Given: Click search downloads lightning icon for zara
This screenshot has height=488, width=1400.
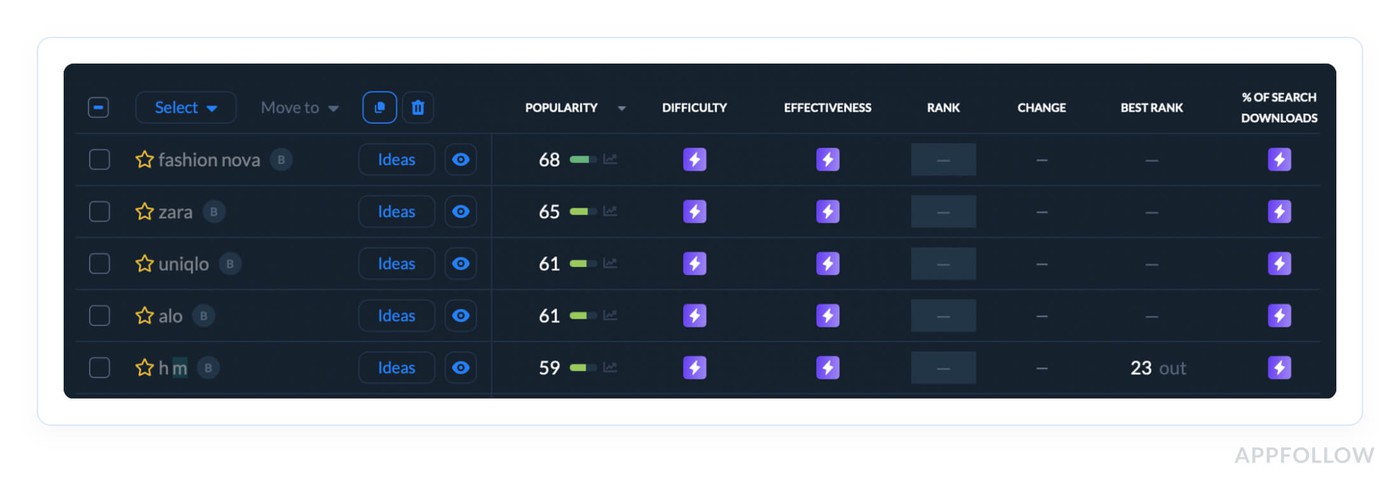Looking at the screenshot, I should coord(1279,212).
